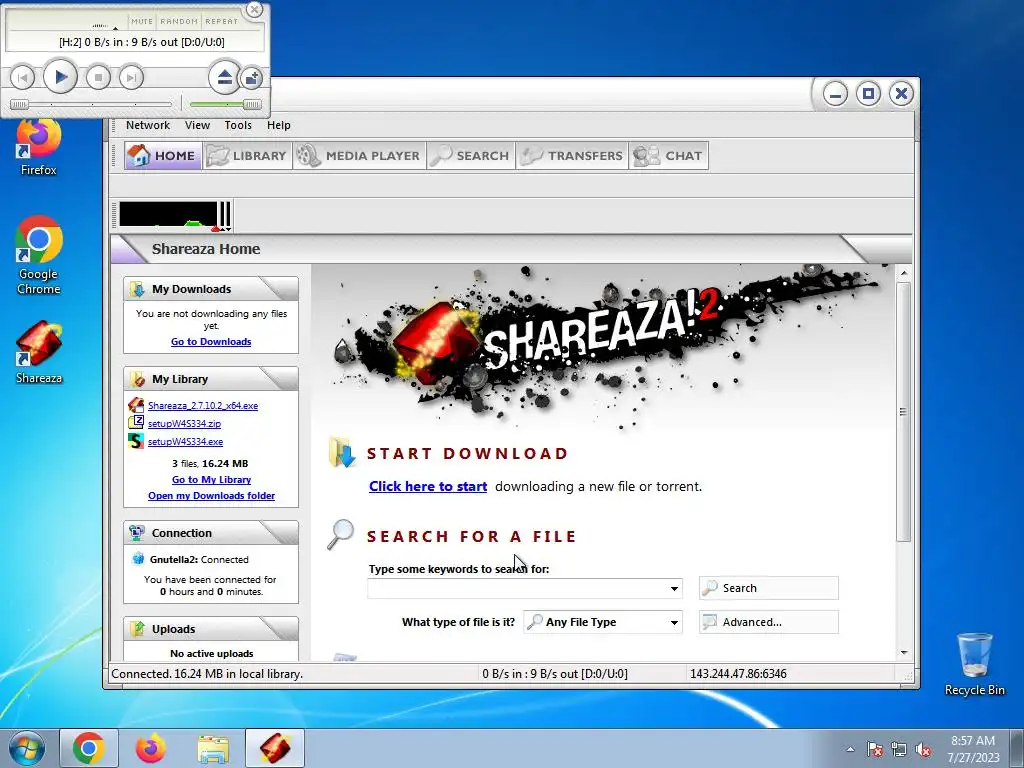Click Open my Downloads folder link
The height and width of the screenshot is (768, 1024).
211,496
